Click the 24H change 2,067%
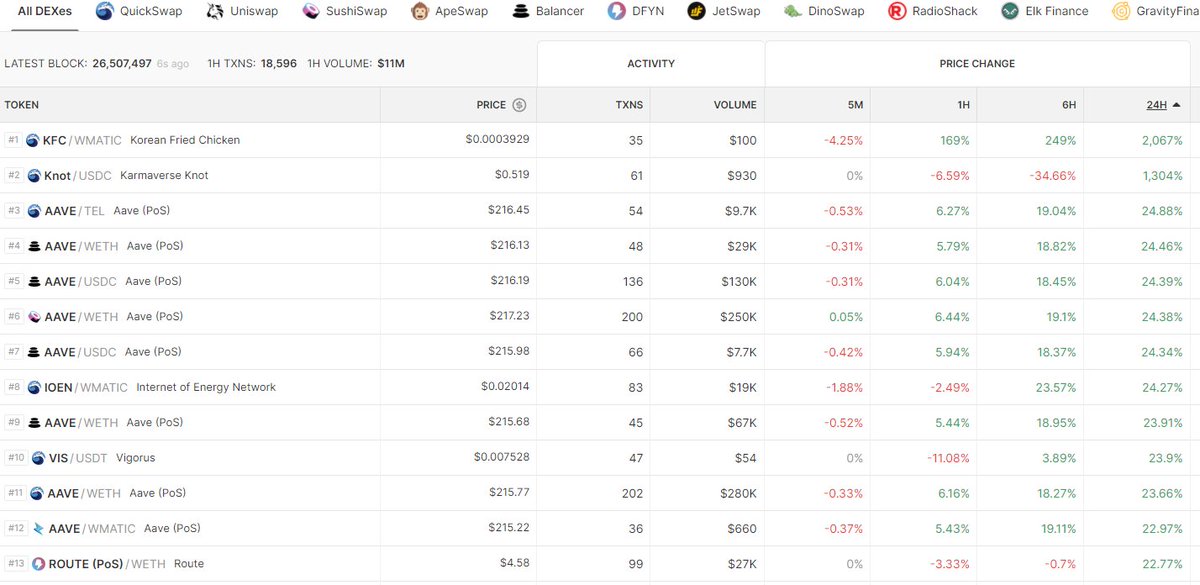This screenshot has width=1200, height=585. point(1161,140)
